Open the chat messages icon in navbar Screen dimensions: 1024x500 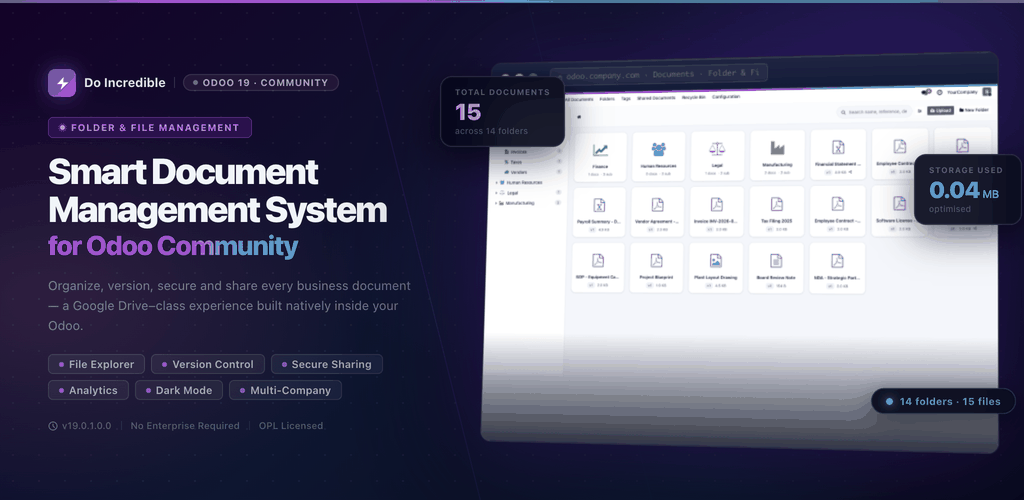tap(925, 93)
